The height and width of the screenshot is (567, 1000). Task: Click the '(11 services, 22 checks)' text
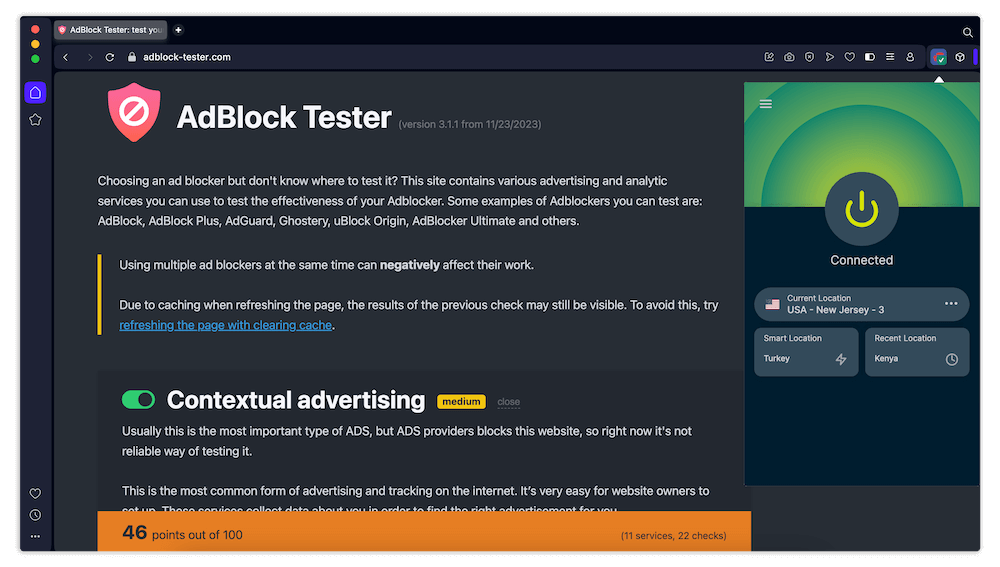click(x=673, y=536)
